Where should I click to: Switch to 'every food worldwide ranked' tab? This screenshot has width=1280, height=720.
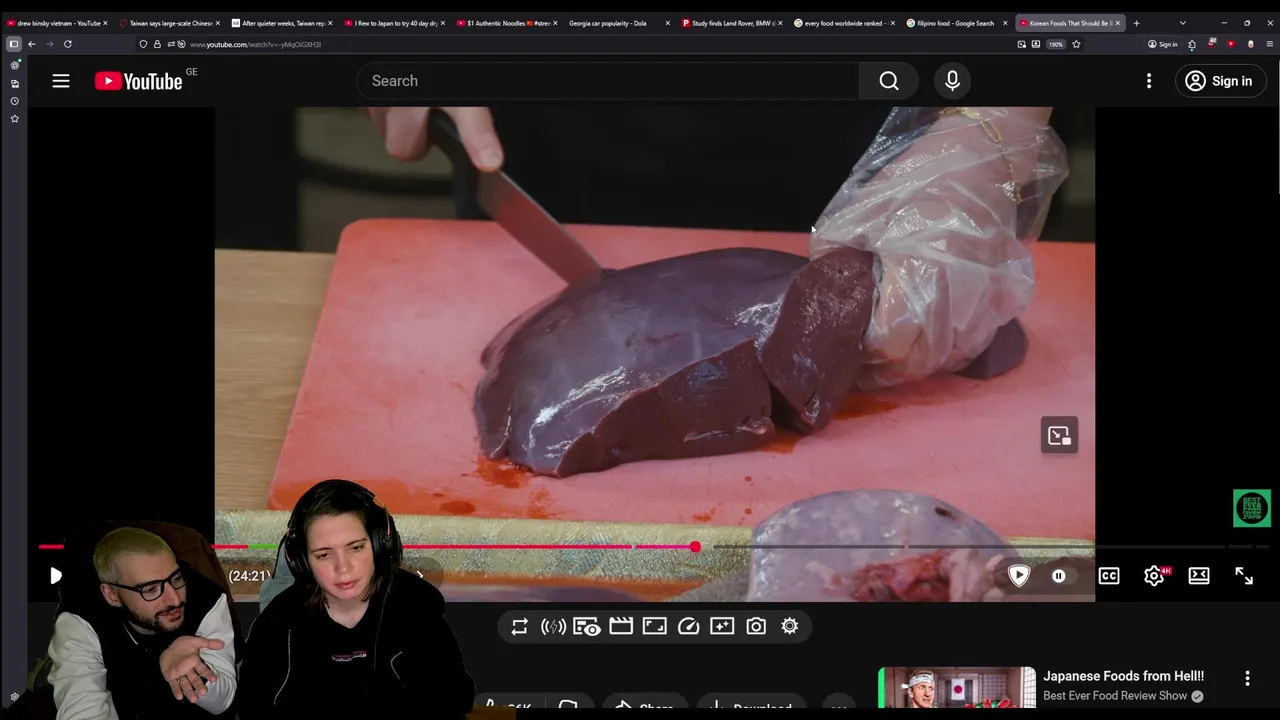pyautogui.click(x=843, y=23)
